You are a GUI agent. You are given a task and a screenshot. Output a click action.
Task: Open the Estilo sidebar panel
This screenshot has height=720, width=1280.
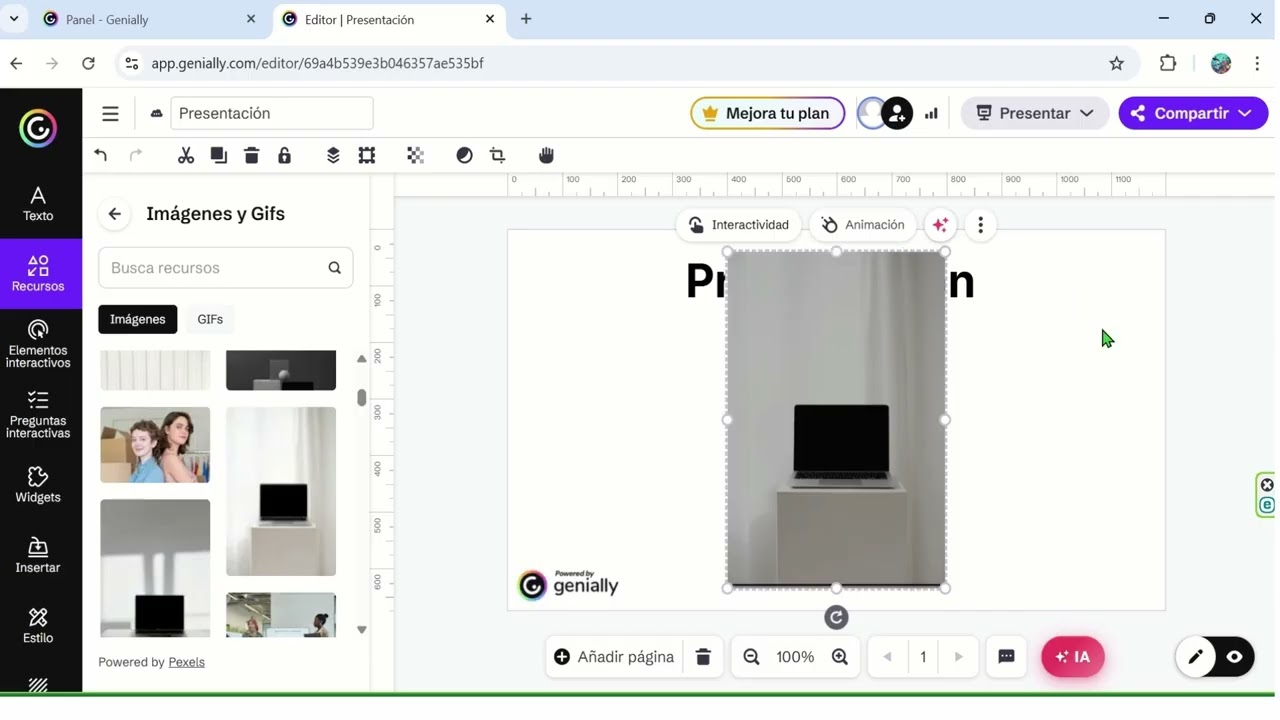pyautogui.click(x=38, y=626)
